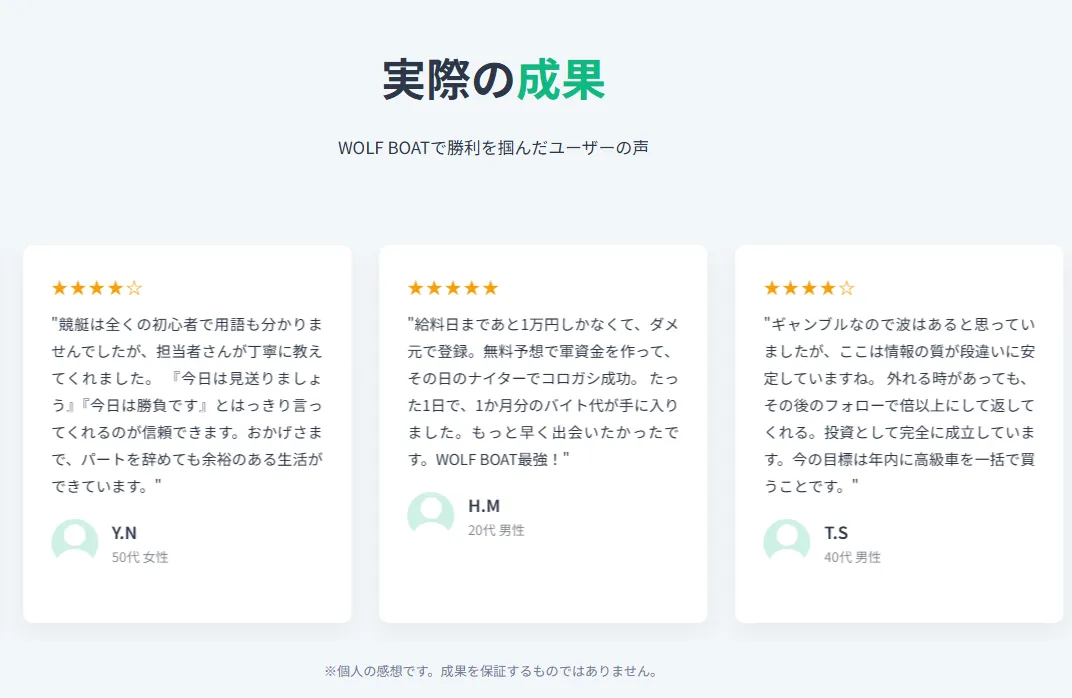This screenshot has width=1072, height=698.
Task: Click the 50代 女性 label
Action: [x=140, y=557]
